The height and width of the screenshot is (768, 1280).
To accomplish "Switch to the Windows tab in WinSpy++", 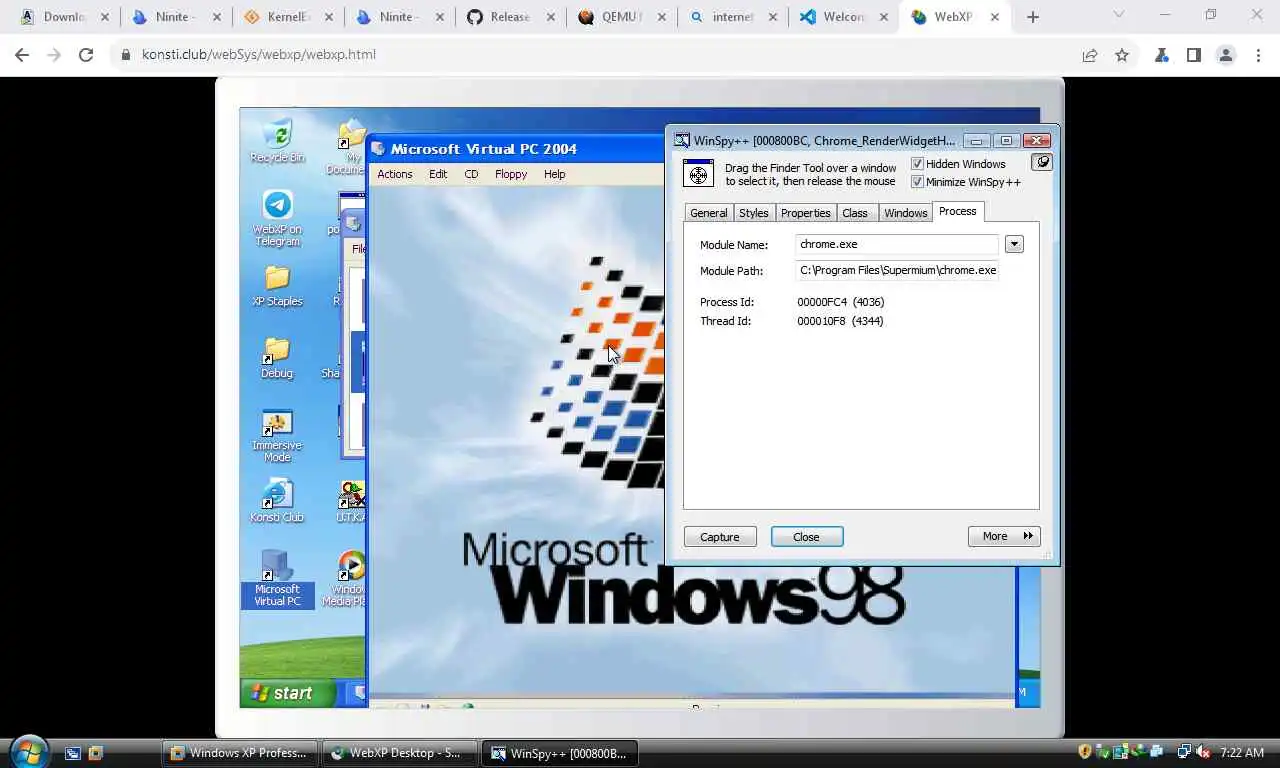I will 906,213.
